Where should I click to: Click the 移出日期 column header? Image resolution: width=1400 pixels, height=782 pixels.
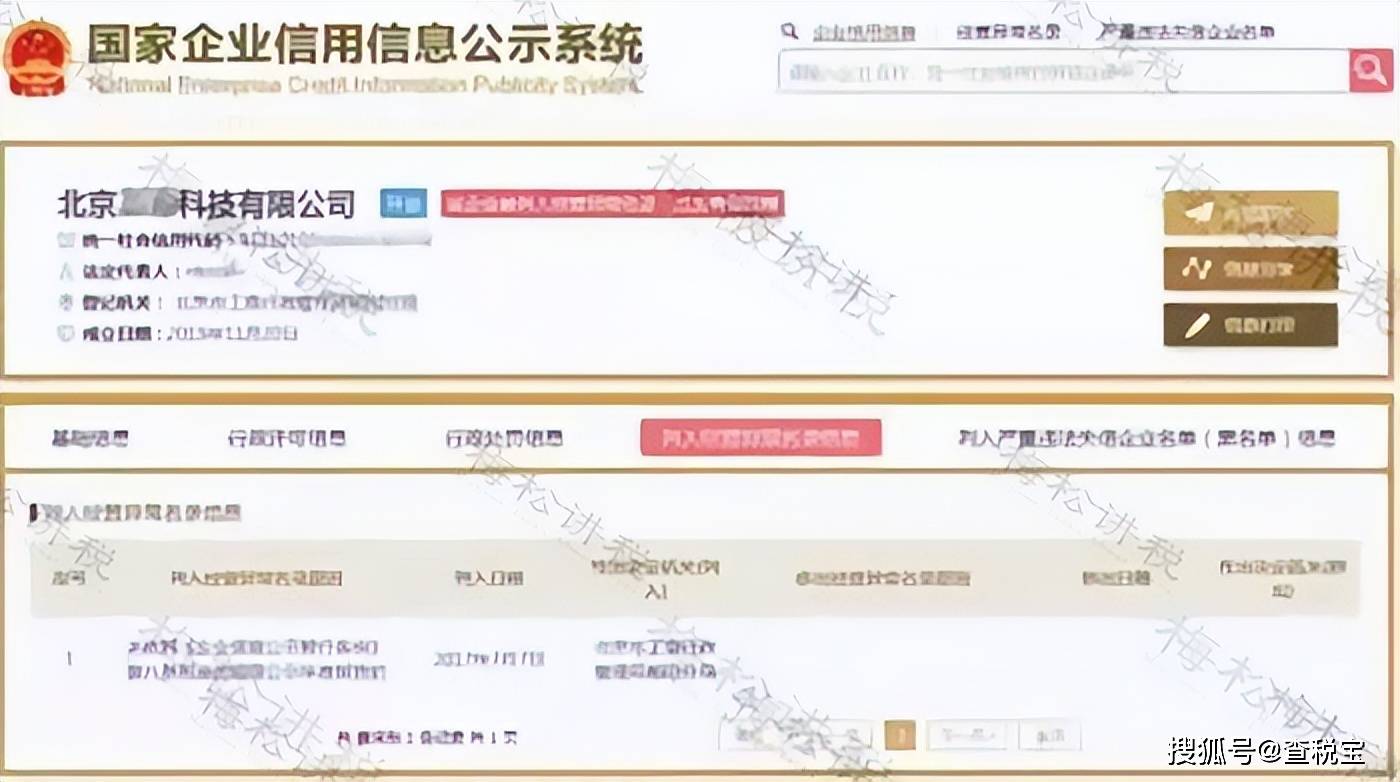(x=1116, y=578)
